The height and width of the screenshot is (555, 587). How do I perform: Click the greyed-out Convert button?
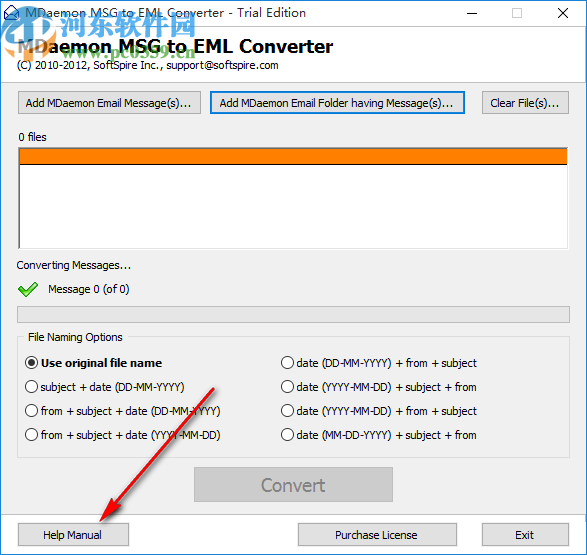[x=293, y=485]
